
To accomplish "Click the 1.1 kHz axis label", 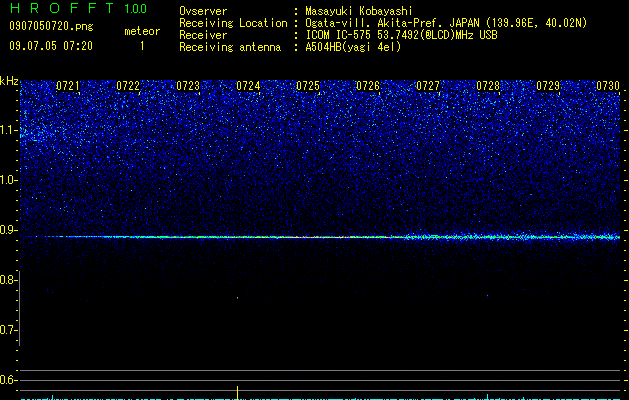I will (8, 130).
